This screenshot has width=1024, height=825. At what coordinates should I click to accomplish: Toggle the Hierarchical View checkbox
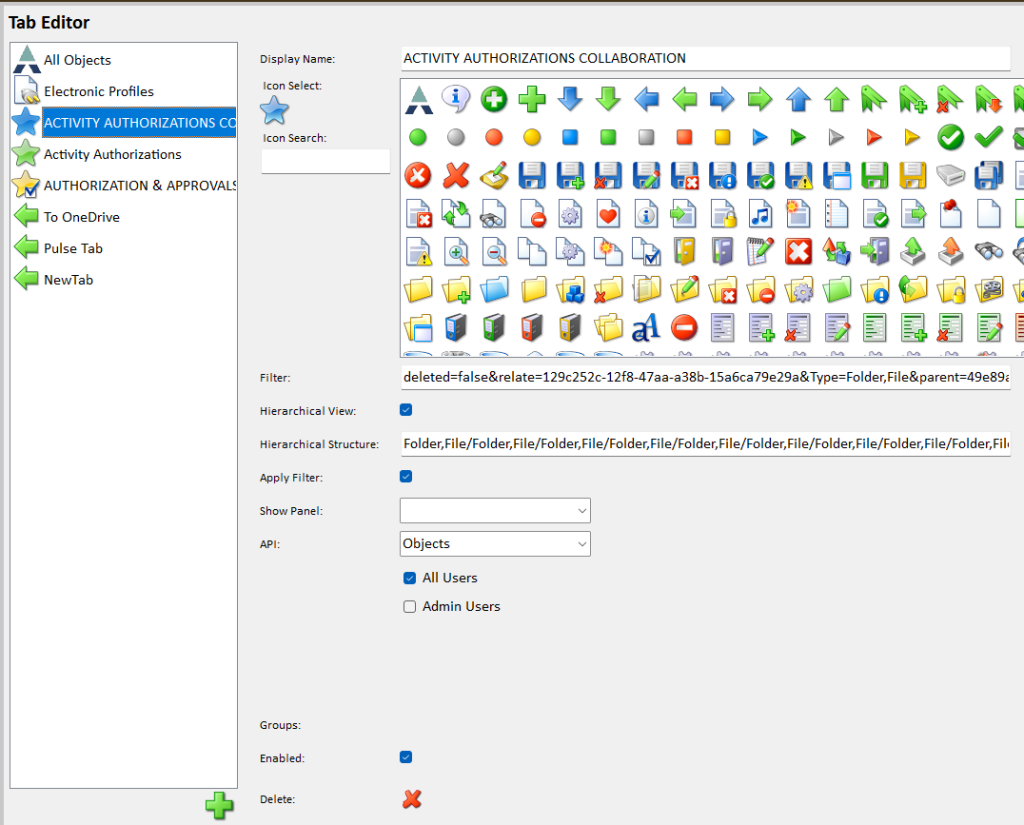pyautogui.click(x=406, y=410)
